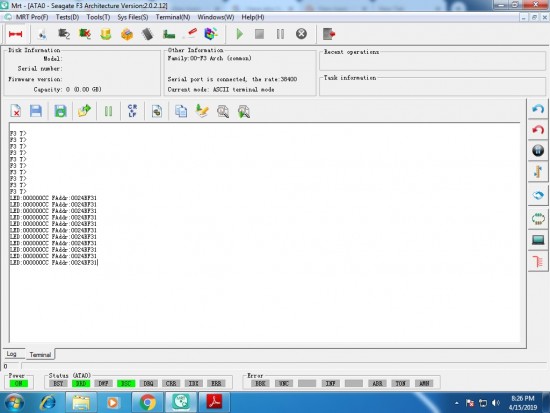The image size is (550, 413).
Task: Select the Terminal tab
Action: click(x=40, y=354)
